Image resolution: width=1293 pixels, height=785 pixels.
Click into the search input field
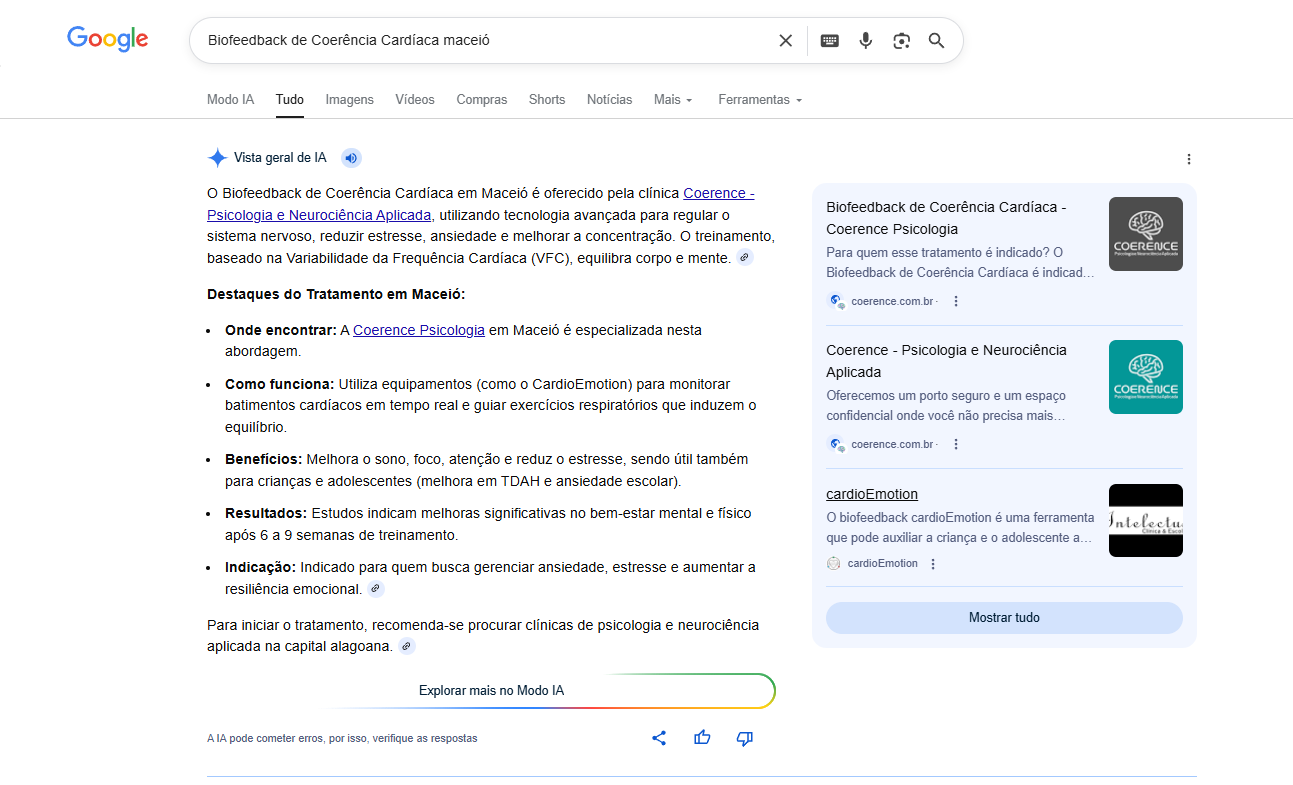(484, 40)
